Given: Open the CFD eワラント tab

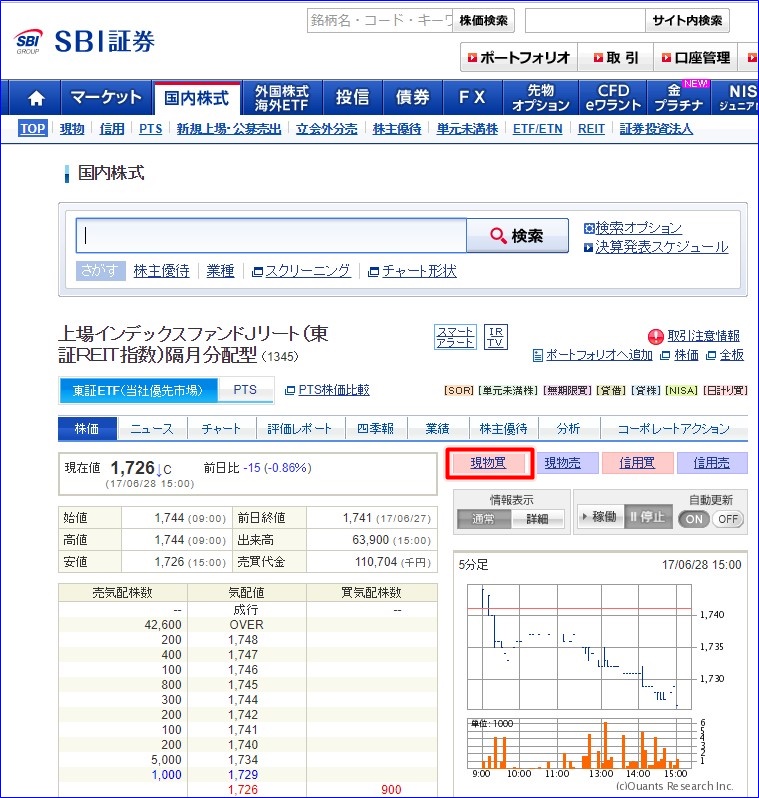Looking at the screenshot, I should pyautogui.click(x=613, y=97).
